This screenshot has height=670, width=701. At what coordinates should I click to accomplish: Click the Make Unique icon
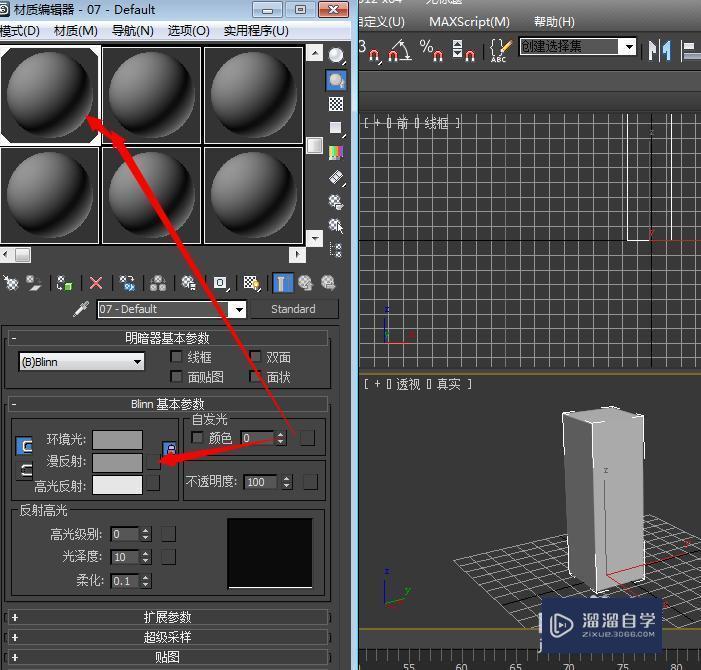(x=158, y=283)
